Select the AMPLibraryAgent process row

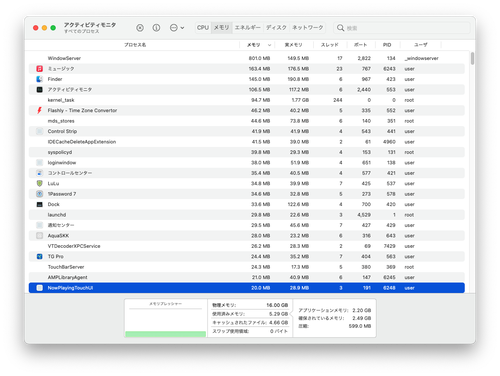click(x=247, y=277)
